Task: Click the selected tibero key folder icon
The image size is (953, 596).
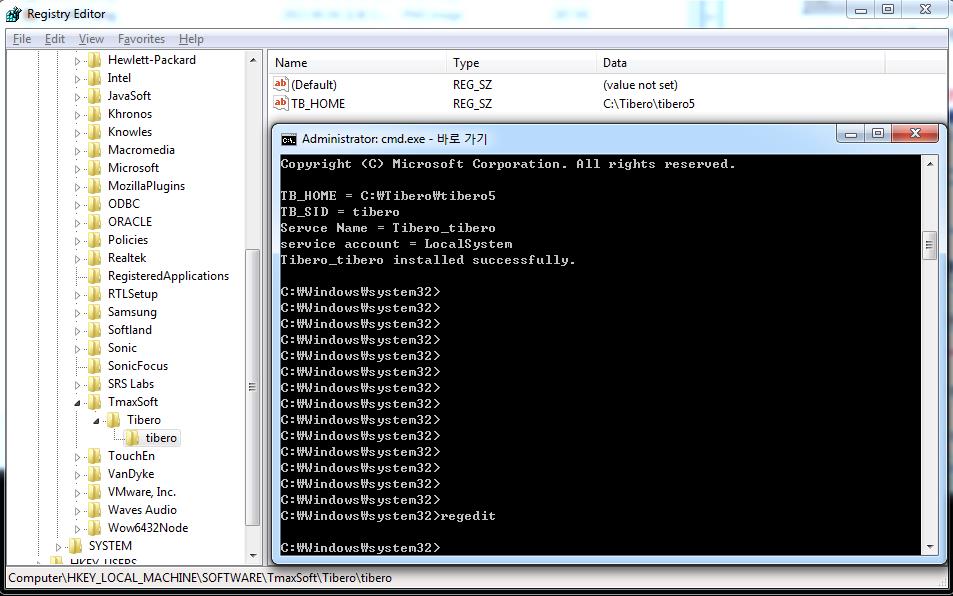Action: coord(132,438)
